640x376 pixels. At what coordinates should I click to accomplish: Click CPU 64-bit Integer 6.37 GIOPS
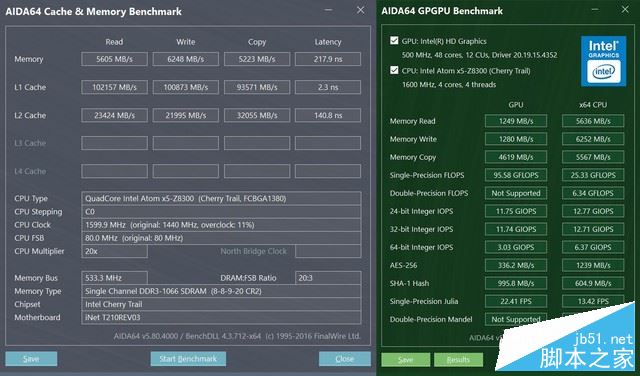click(593, 247)
